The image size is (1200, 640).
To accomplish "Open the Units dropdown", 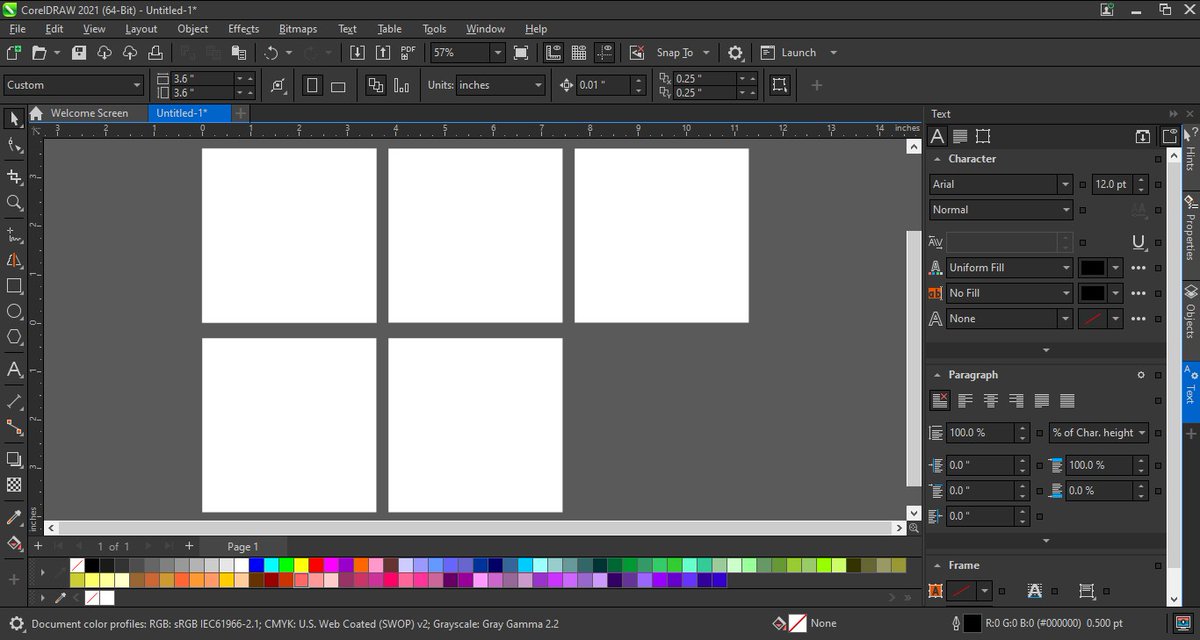I will (x=538, y=85).
